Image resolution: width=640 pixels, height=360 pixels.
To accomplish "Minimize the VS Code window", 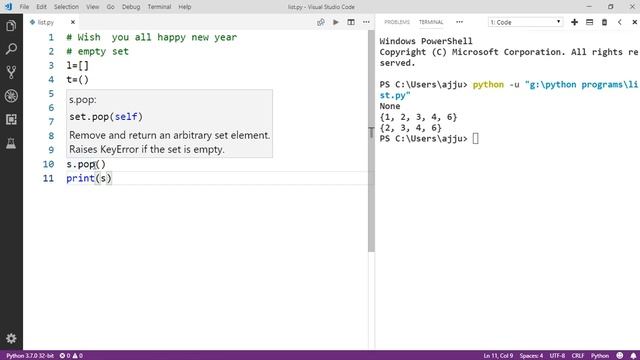I will [589, 7].
